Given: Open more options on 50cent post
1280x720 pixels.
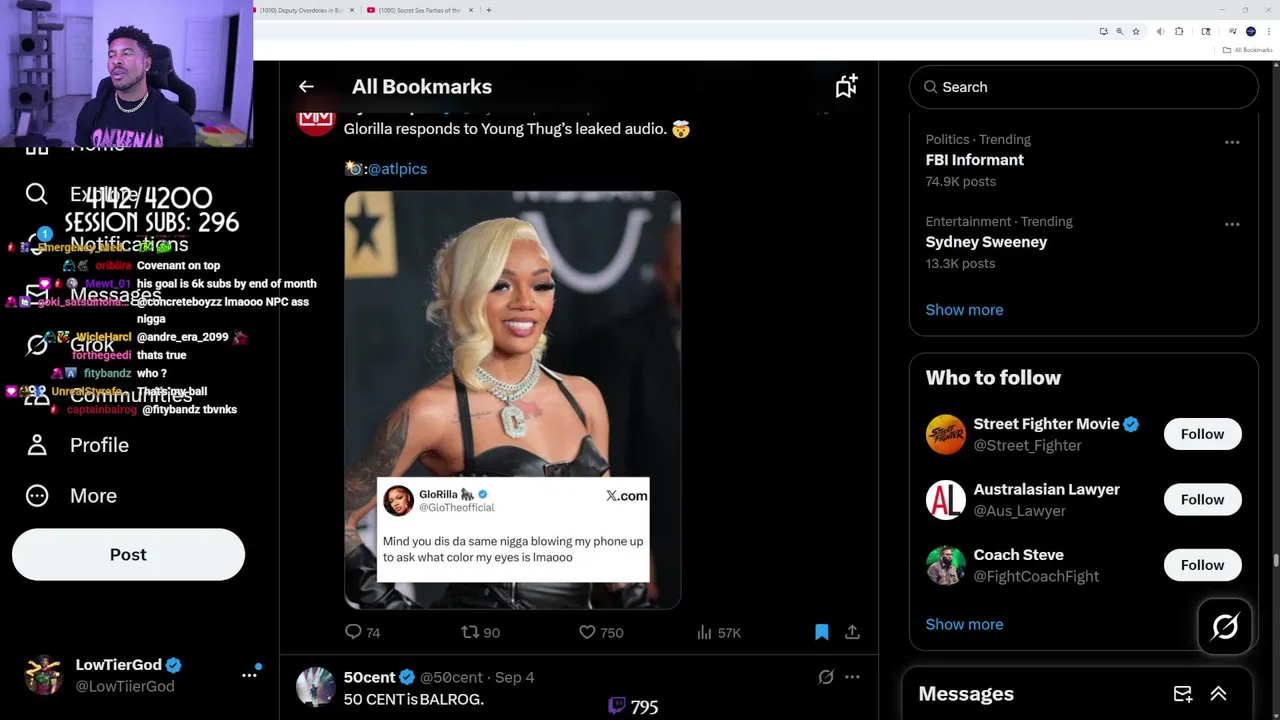Looking at the screenshot, I should tap(852, 677).
